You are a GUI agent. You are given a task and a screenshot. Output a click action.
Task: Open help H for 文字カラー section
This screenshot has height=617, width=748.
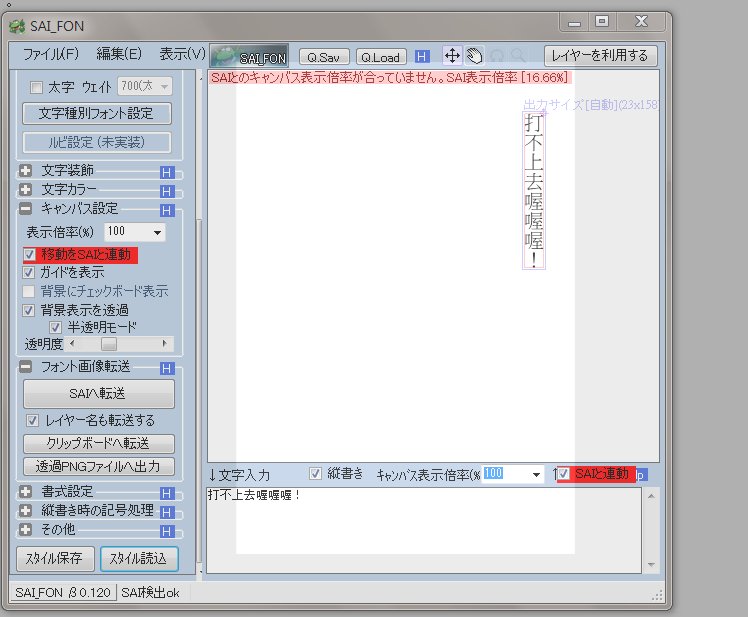pos(167,191)
